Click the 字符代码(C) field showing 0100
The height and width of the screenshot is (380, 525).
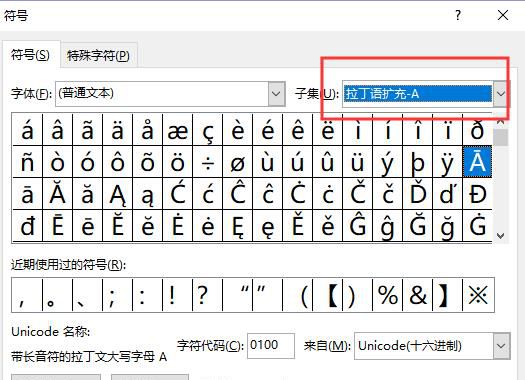pos(271,346)
